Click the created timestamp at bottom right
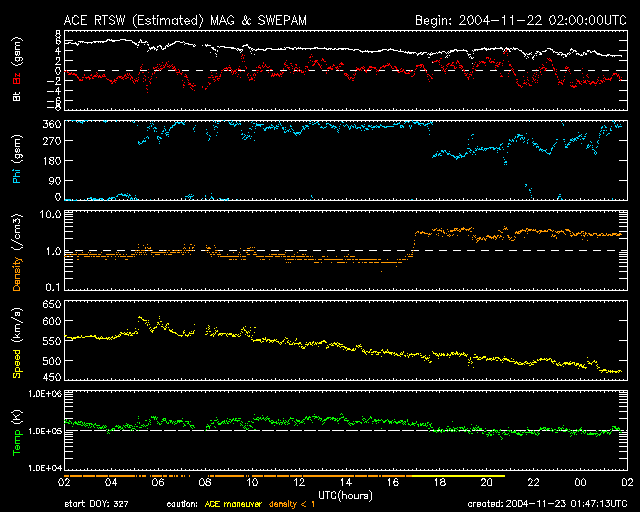 pos(547,504)
